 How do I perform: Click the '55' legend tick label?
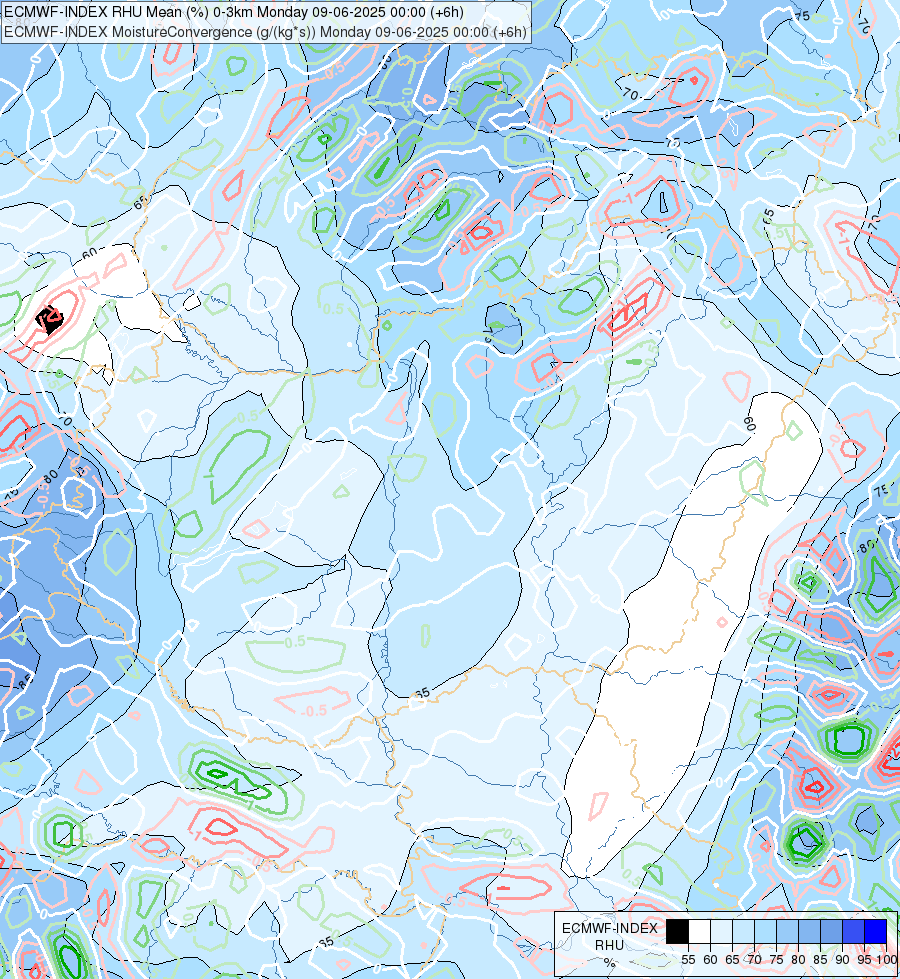click(688, 960)
